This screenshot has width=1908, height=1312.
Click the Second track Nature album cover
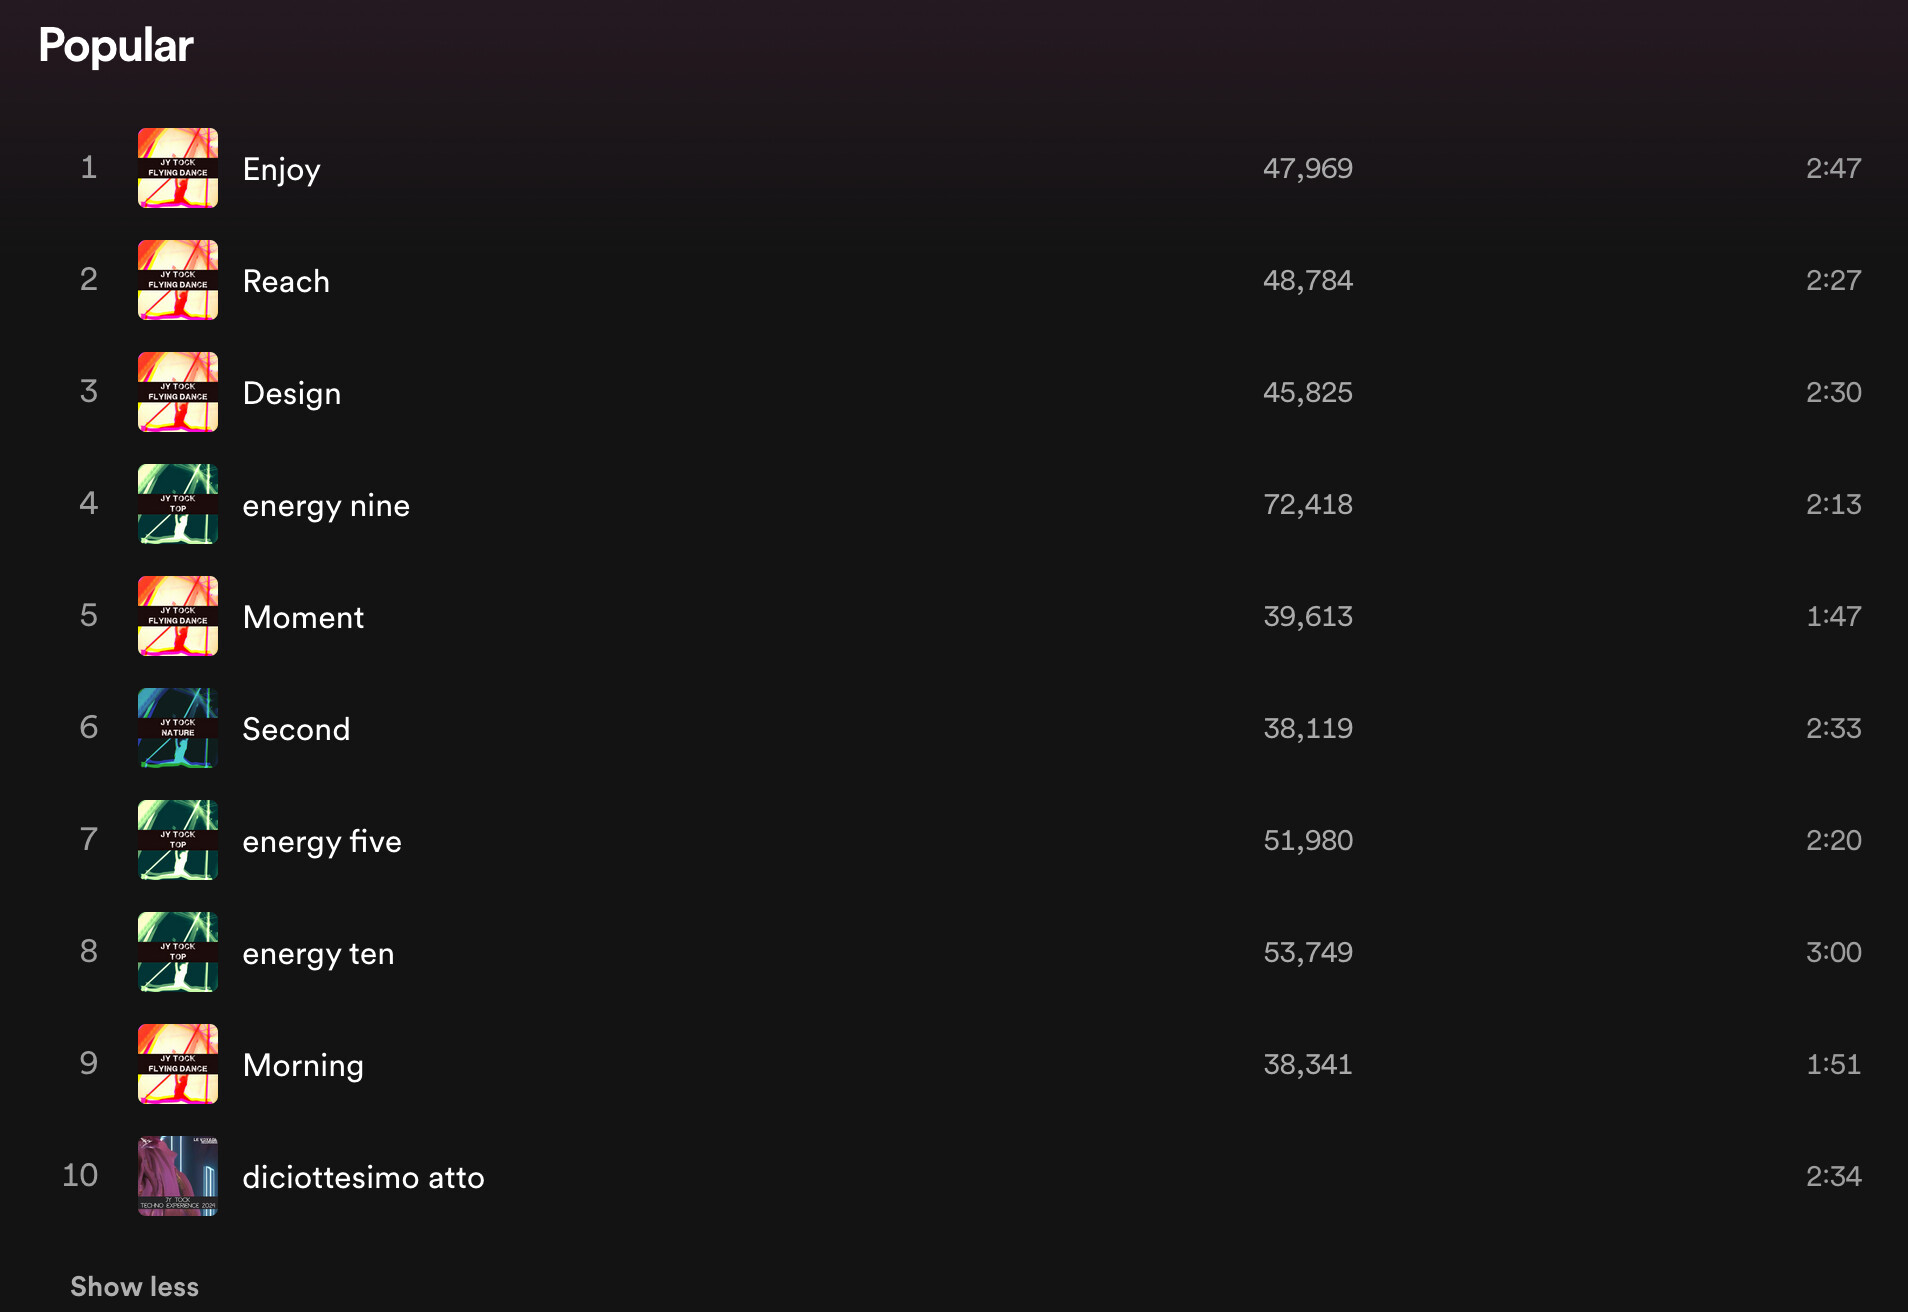pos(178,728)
